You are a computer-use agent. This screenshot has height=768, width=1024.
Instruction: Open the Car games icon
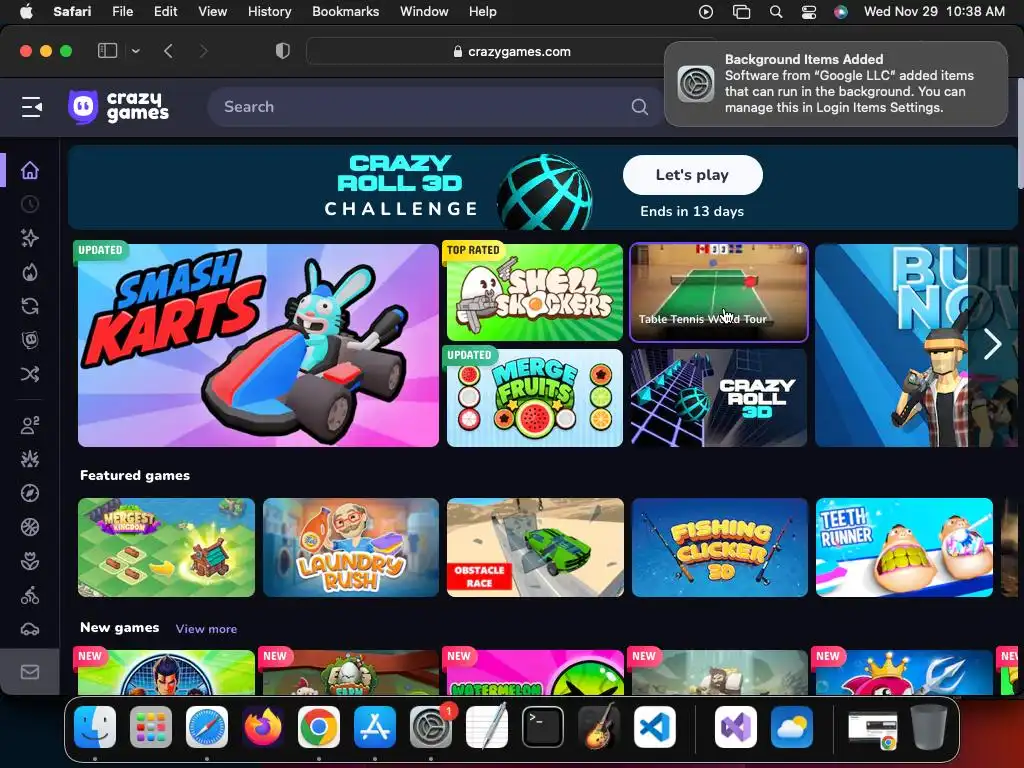click(30, 629)
